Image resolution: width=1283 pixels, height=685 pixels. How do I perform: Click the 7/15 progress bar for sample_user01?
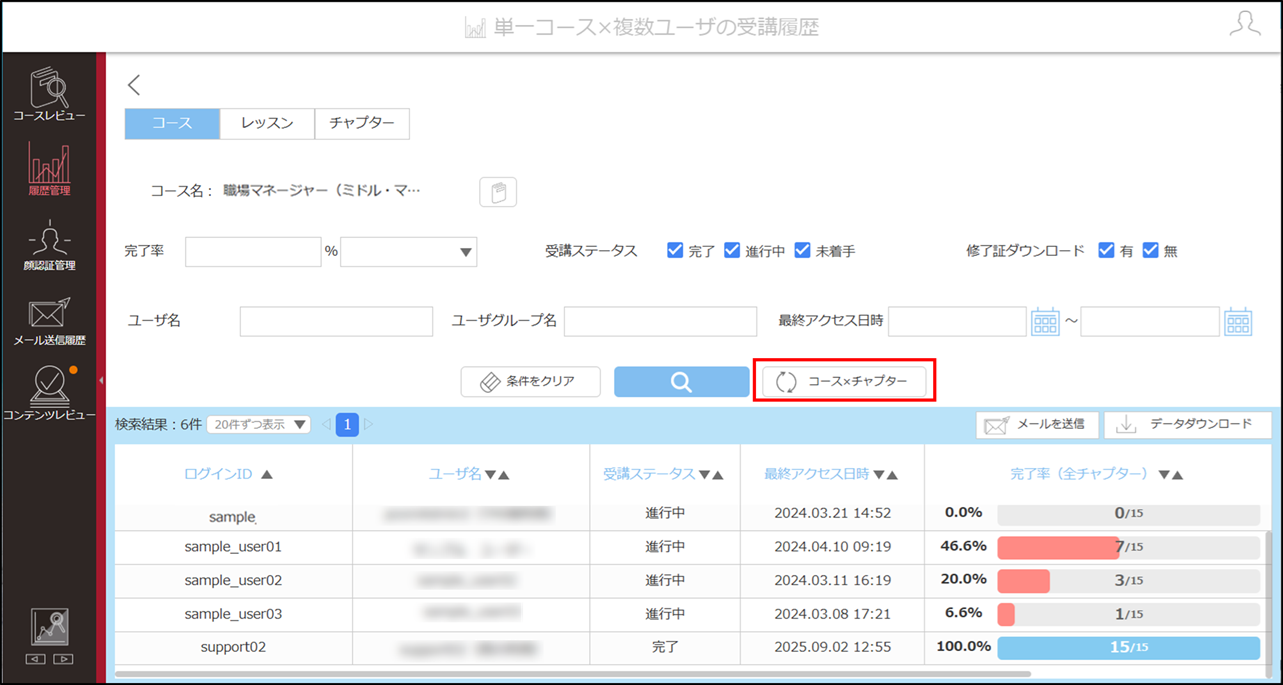pyautogui.click(x=1129, y=547)
